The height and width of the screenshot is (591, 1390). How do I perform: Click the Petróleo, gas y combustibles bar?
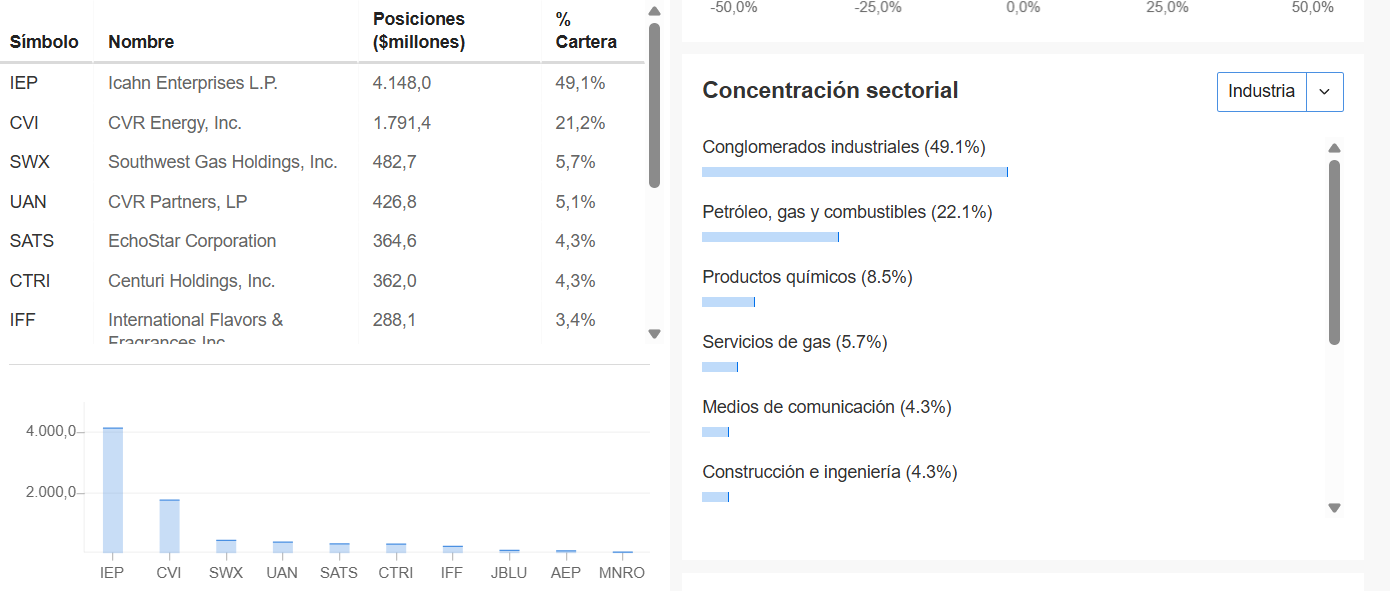(x=770, y=237)
